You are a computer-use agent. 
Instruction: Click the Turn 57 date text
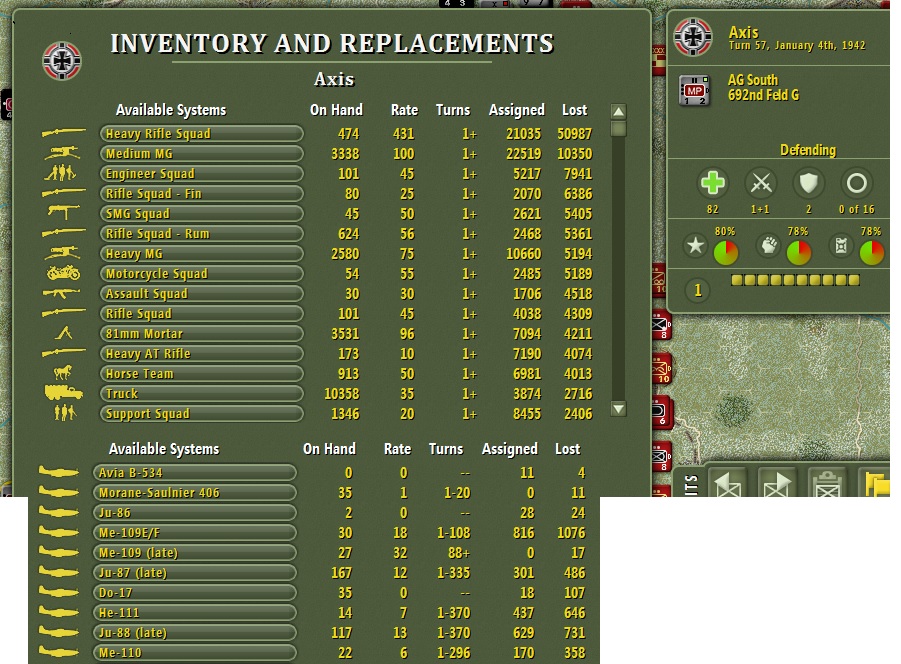coord(797,45)
